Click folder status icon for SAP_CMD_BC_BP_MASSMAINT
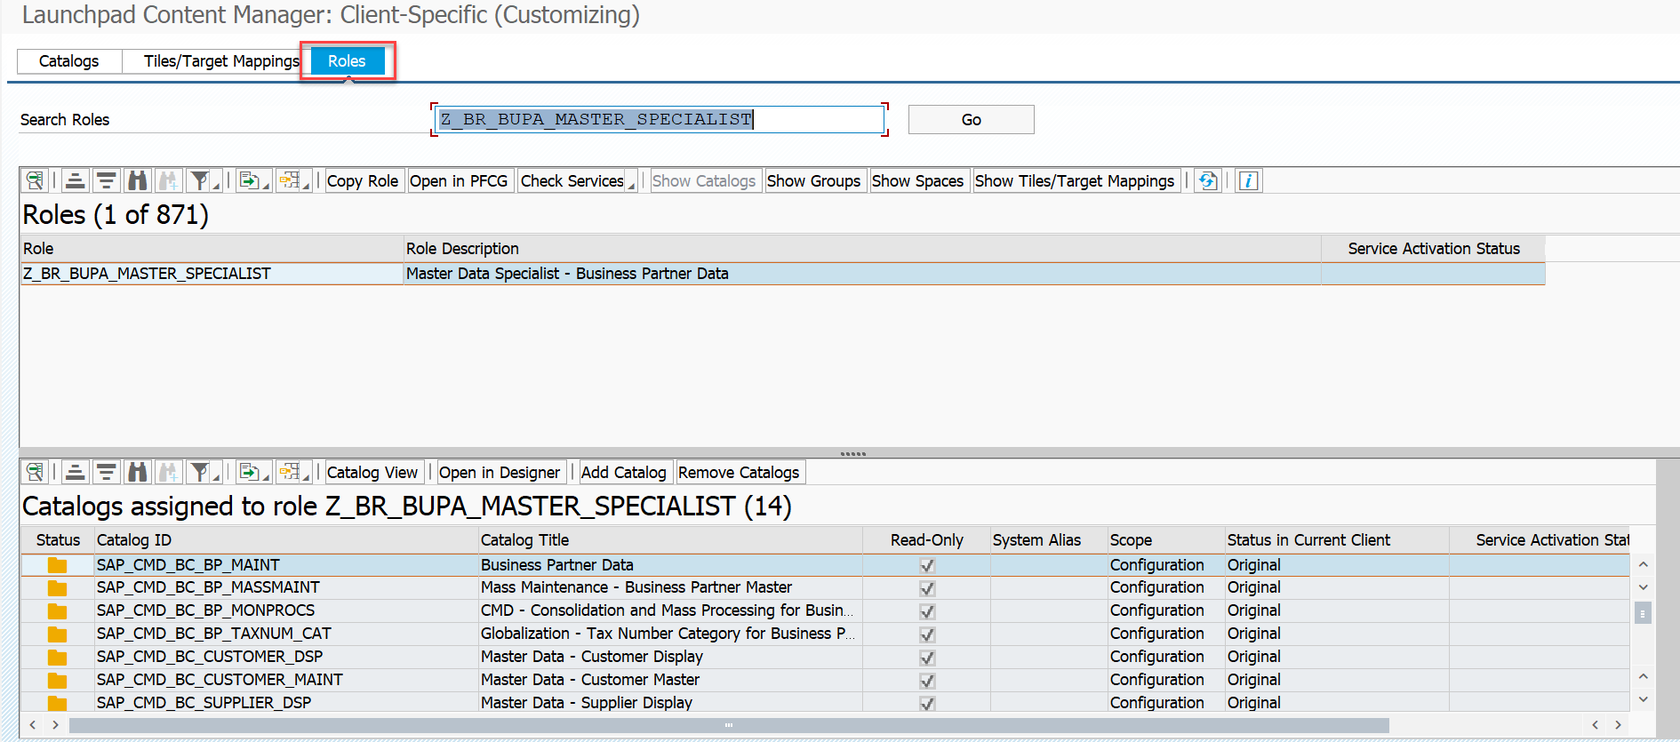 click(57, 588)
